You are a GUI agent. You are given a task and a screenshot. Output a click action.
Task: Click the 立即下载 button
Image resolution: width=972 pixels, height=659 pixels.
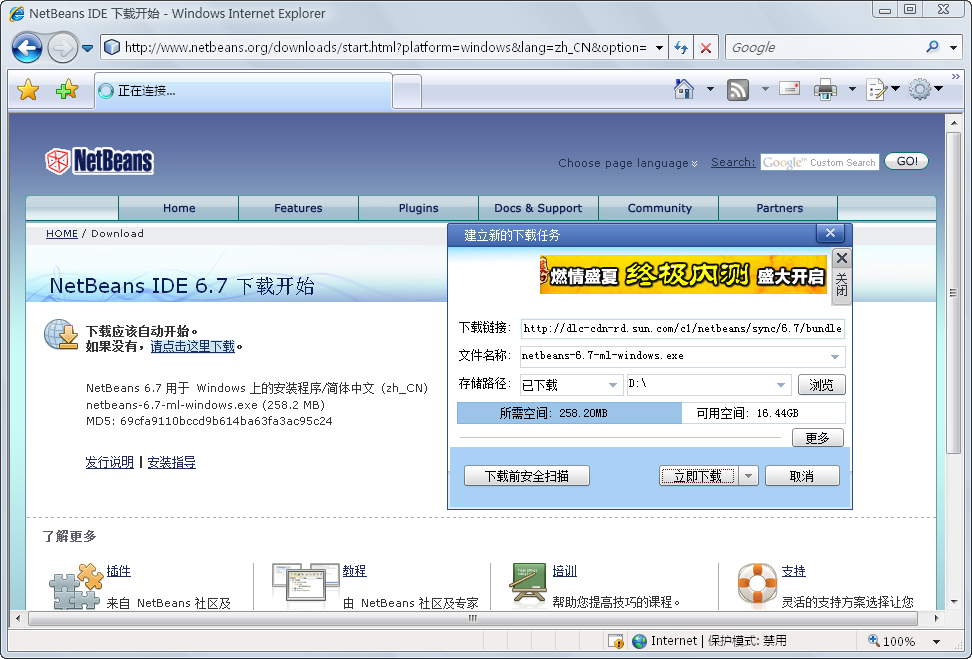(x=698, y=476)
